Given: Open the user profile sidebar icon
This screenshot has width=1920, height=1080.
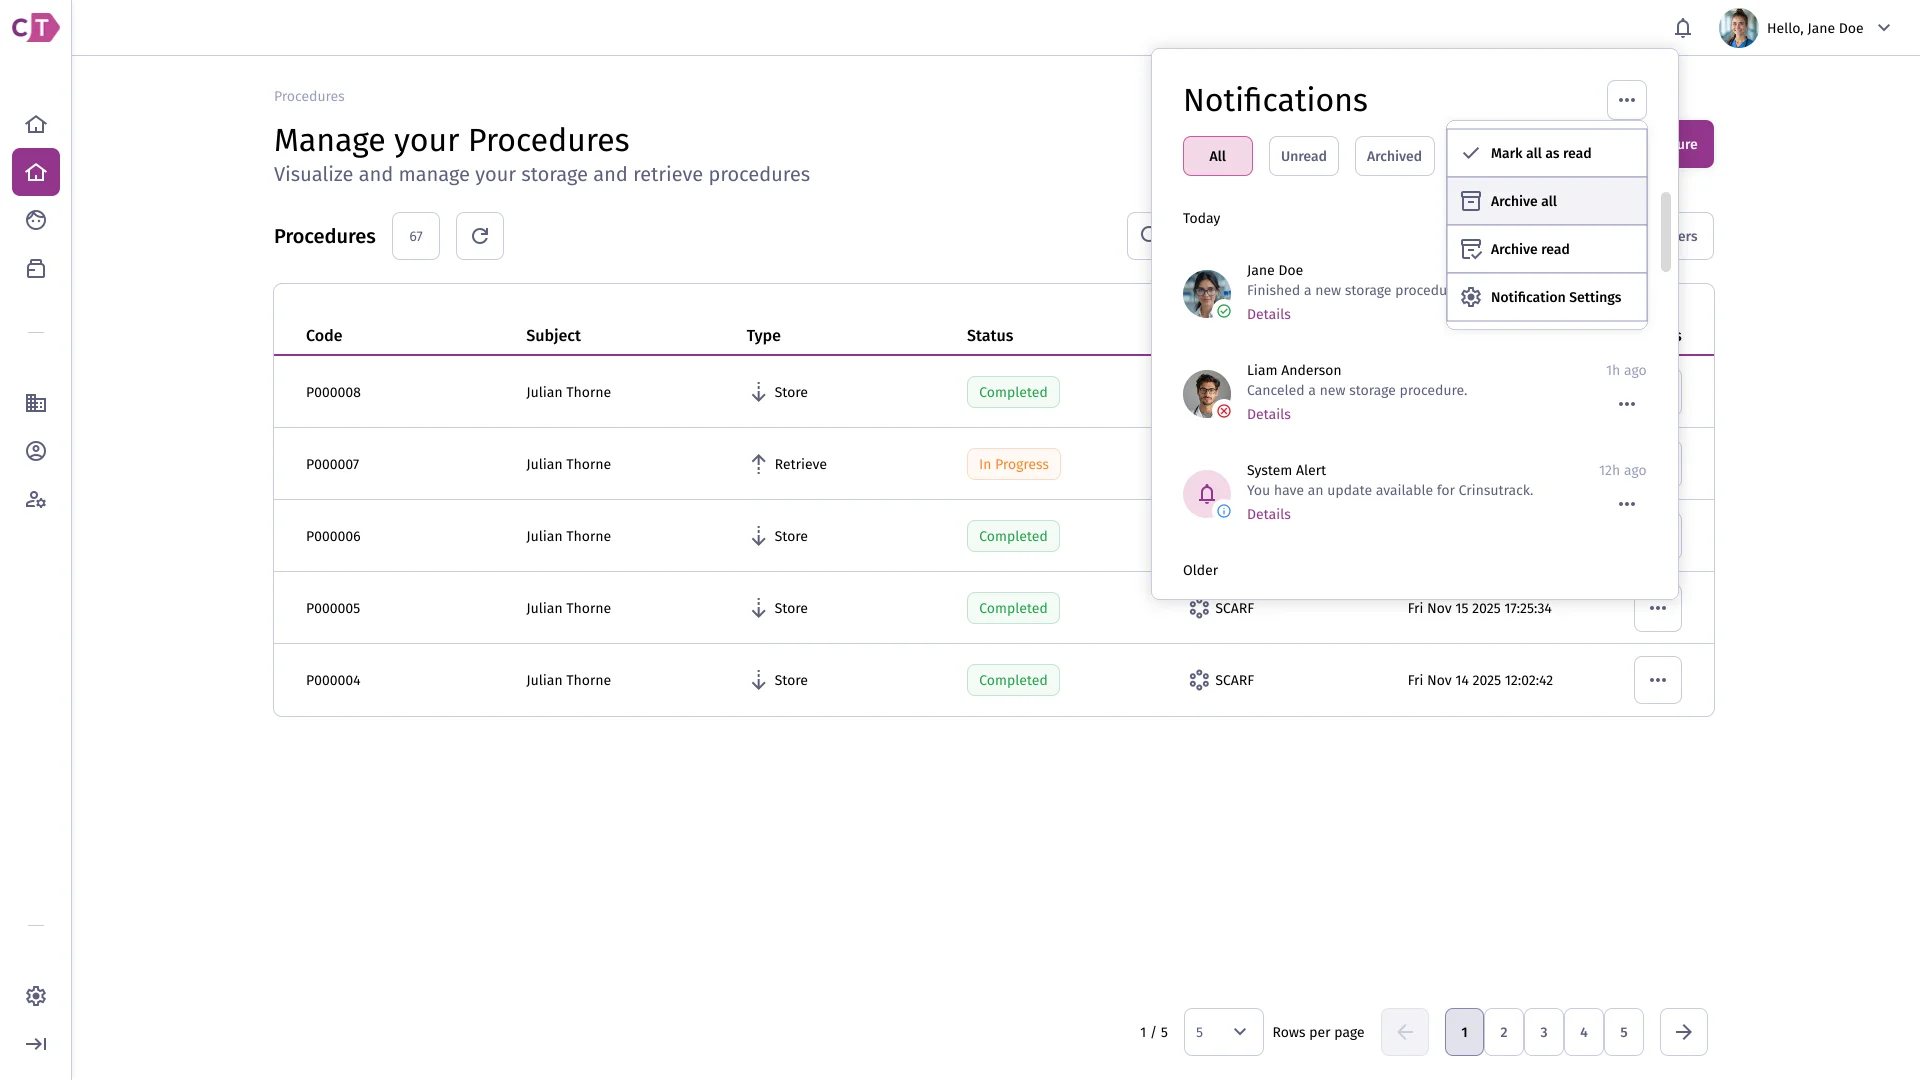Looking at the screenshot, I should pyautogui.click(x=36, y=451).
